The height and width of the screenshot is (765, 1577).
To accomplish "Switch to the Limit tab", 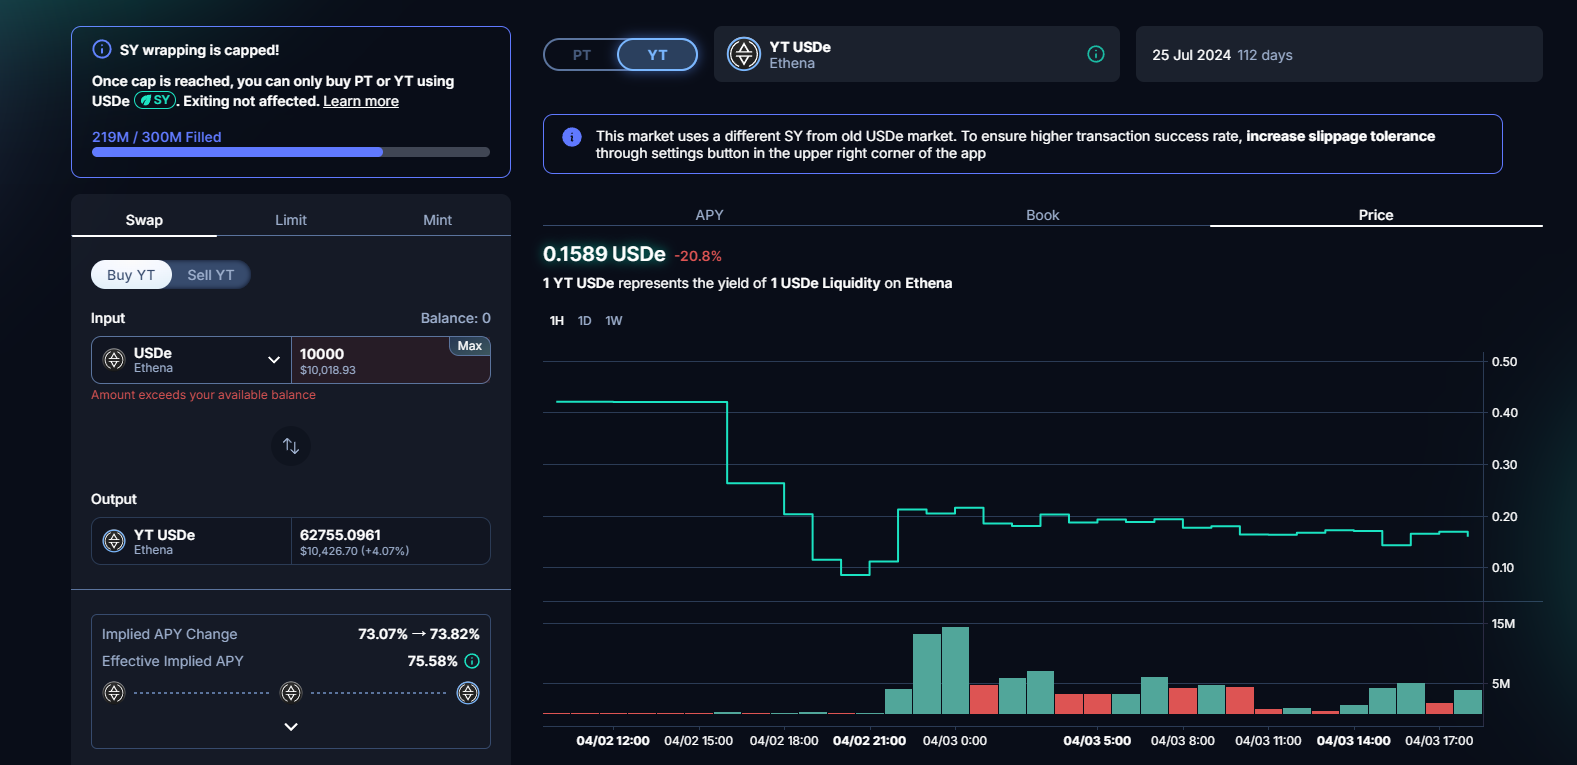I will point(291,220).
